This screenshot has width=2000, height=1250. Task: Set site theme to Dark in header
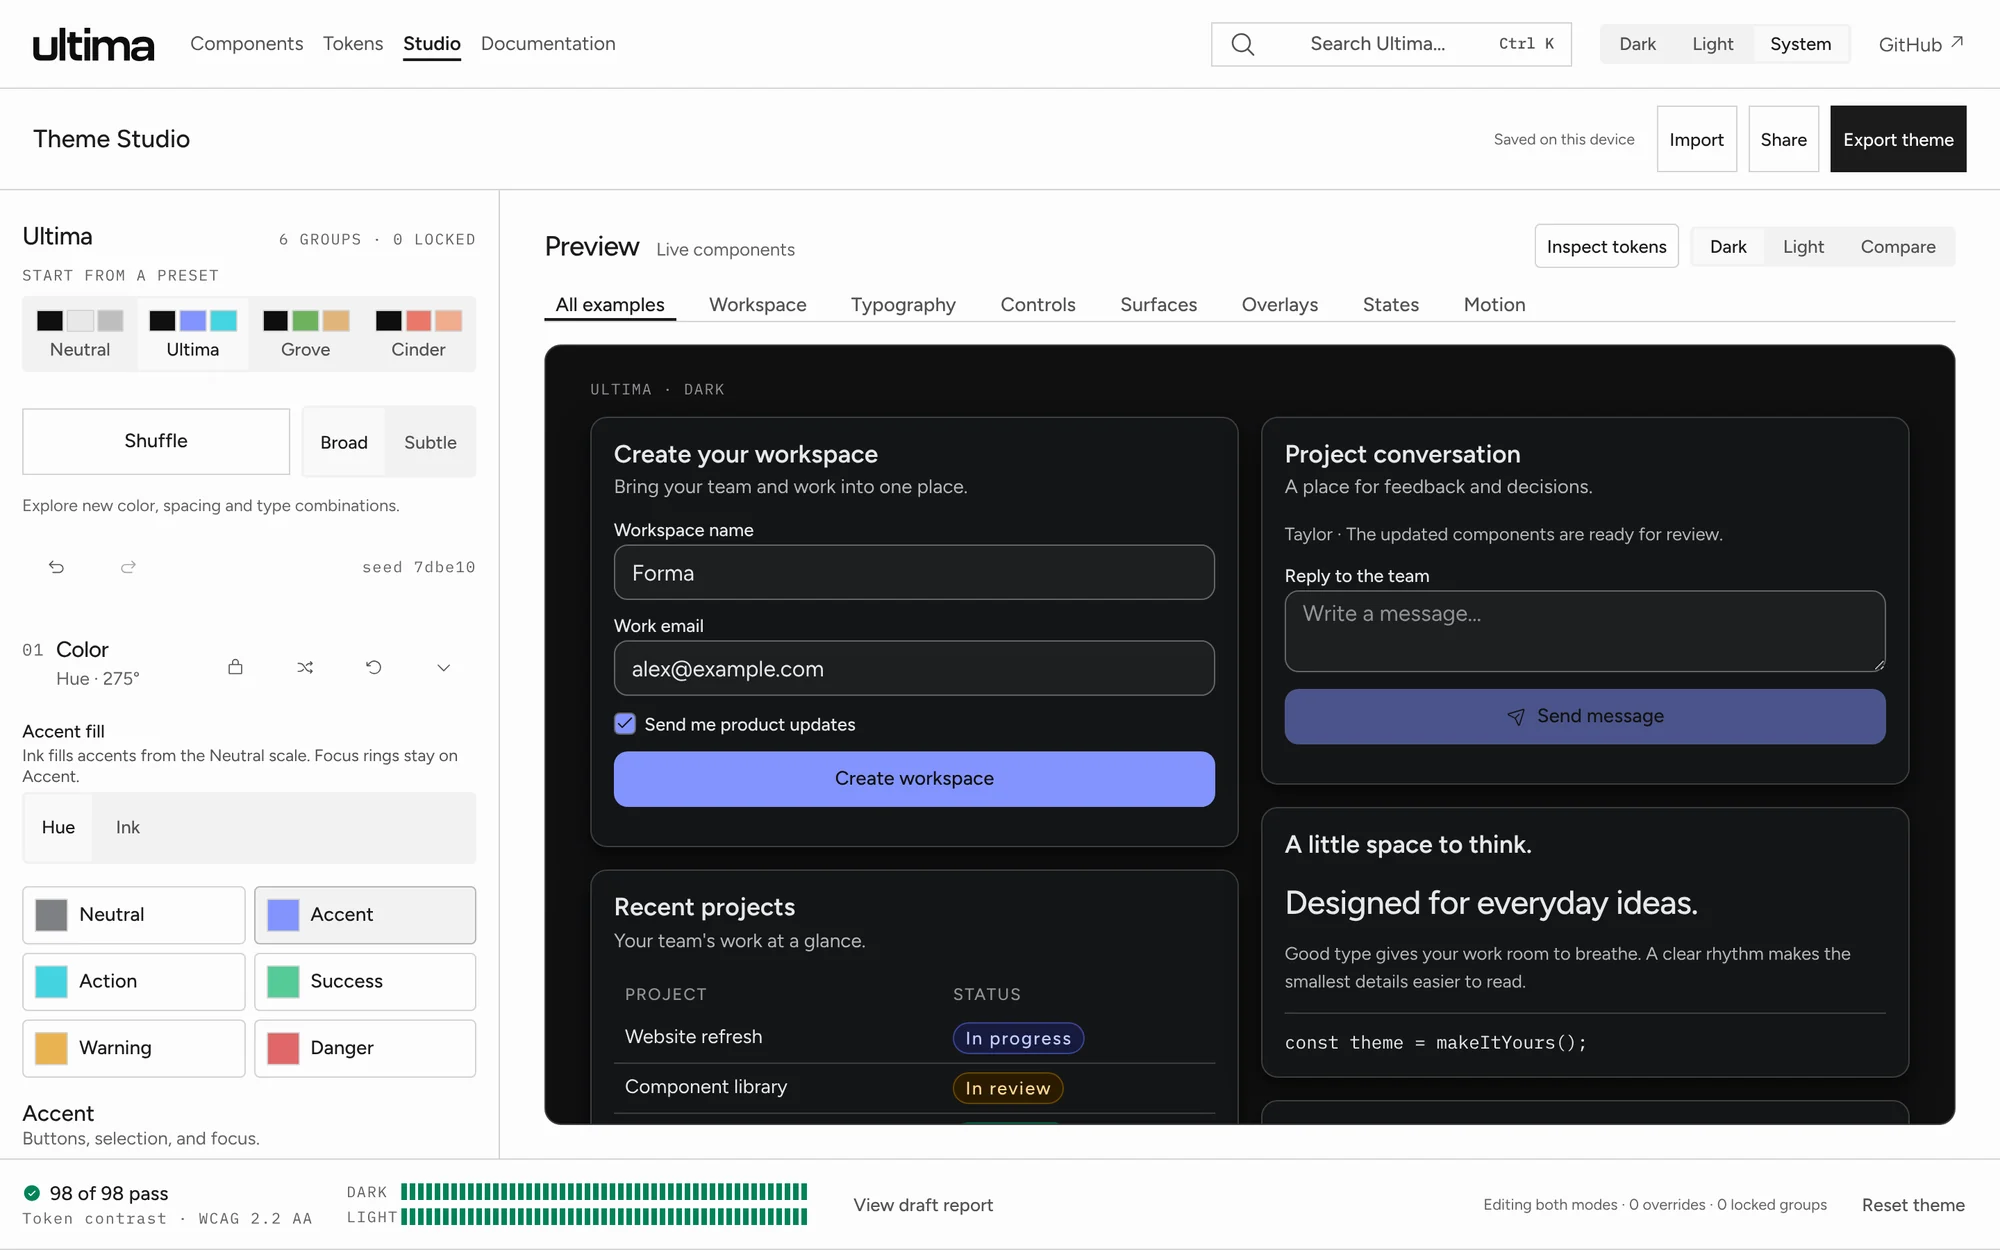point(1637,44)
